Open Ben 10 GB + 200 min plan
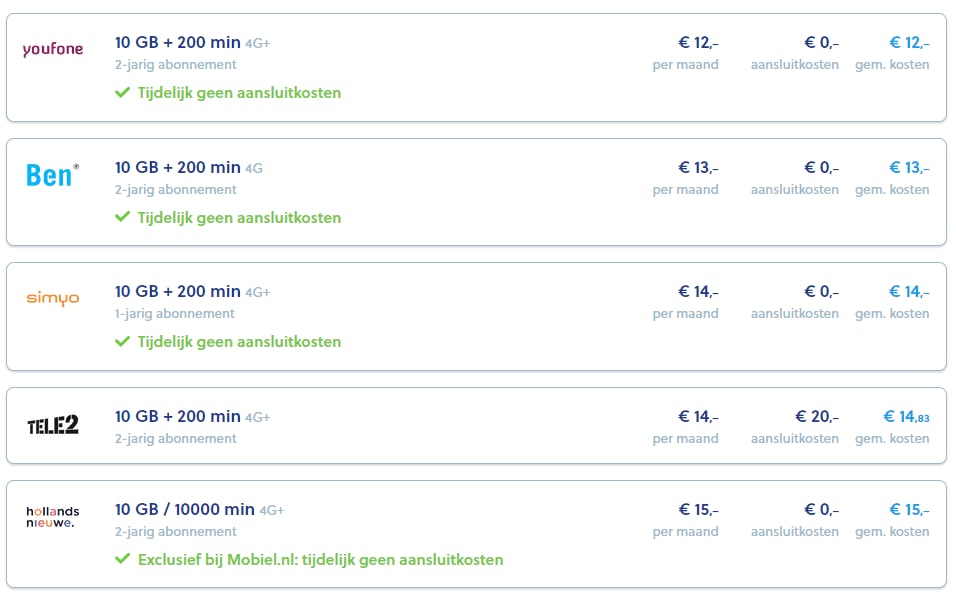This screenshot has height=599, width=956. click(177, 167)
